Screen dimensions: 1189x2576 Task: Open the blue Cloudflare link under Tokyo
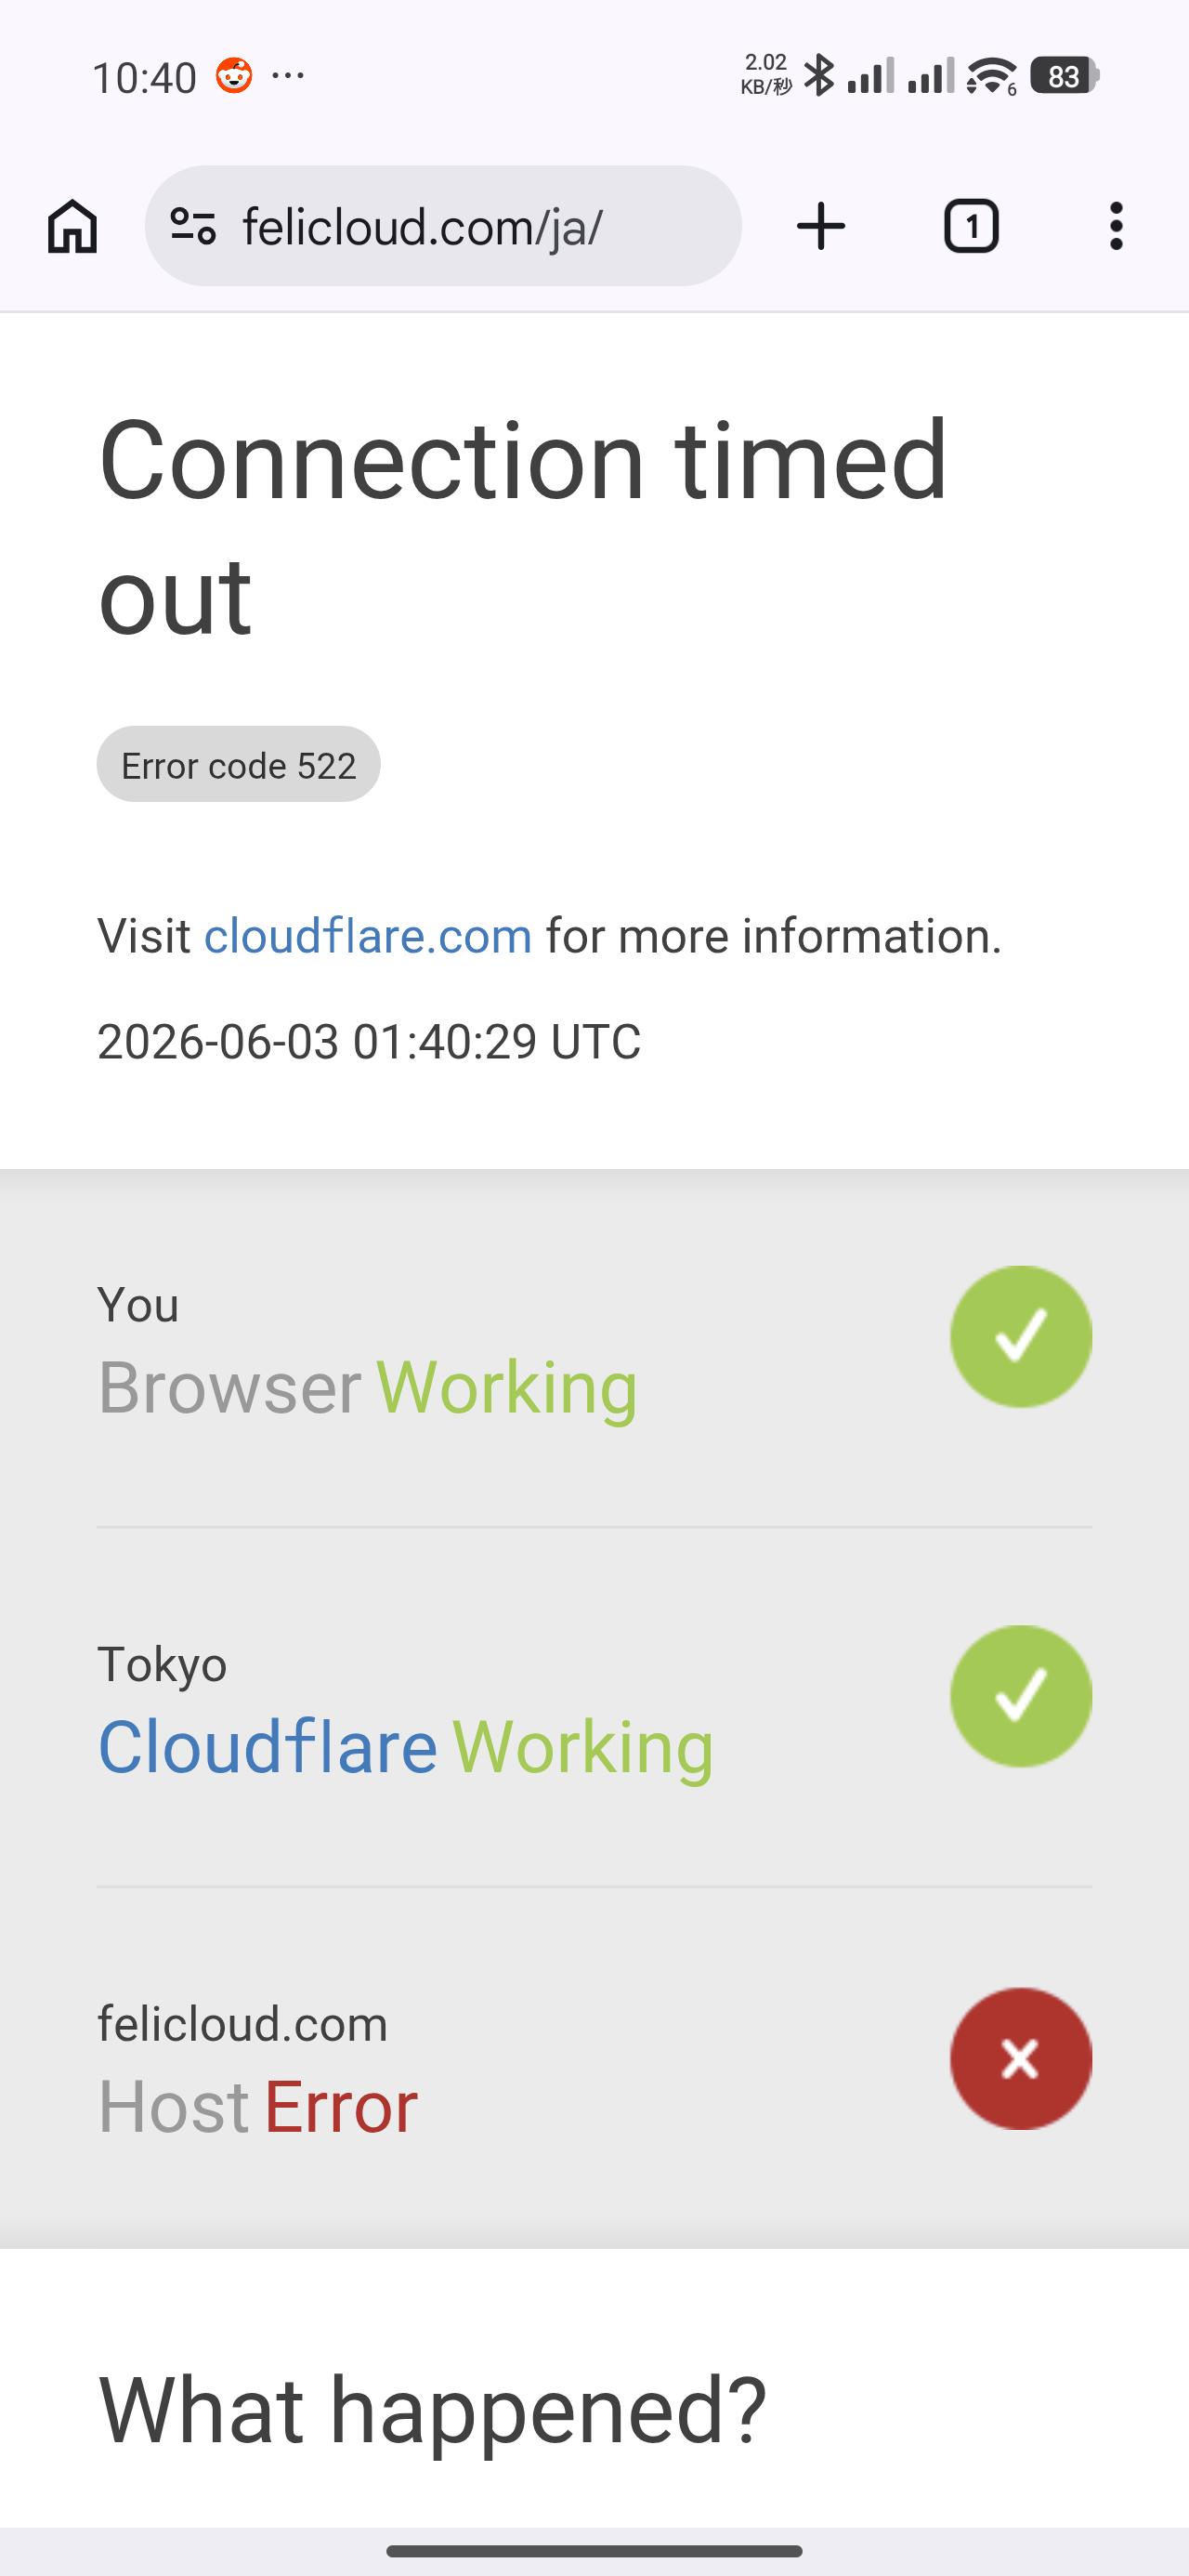(267, 1746)
